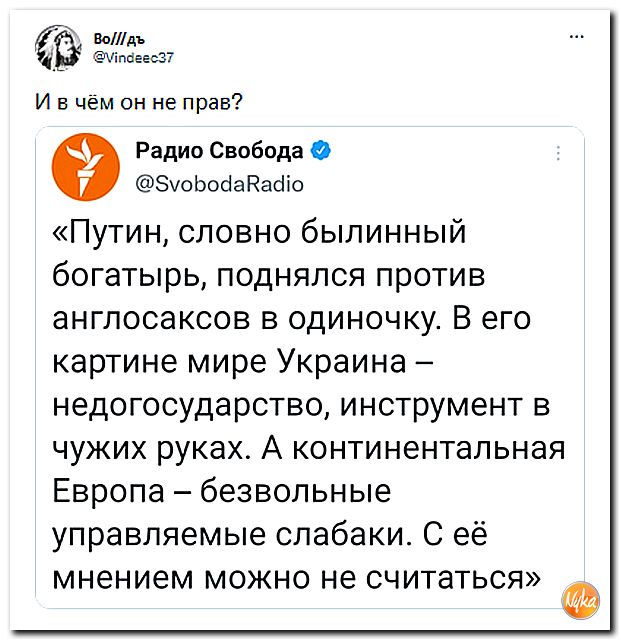
Task: Click the Nyka watermark logo
Action: (581, 600)
